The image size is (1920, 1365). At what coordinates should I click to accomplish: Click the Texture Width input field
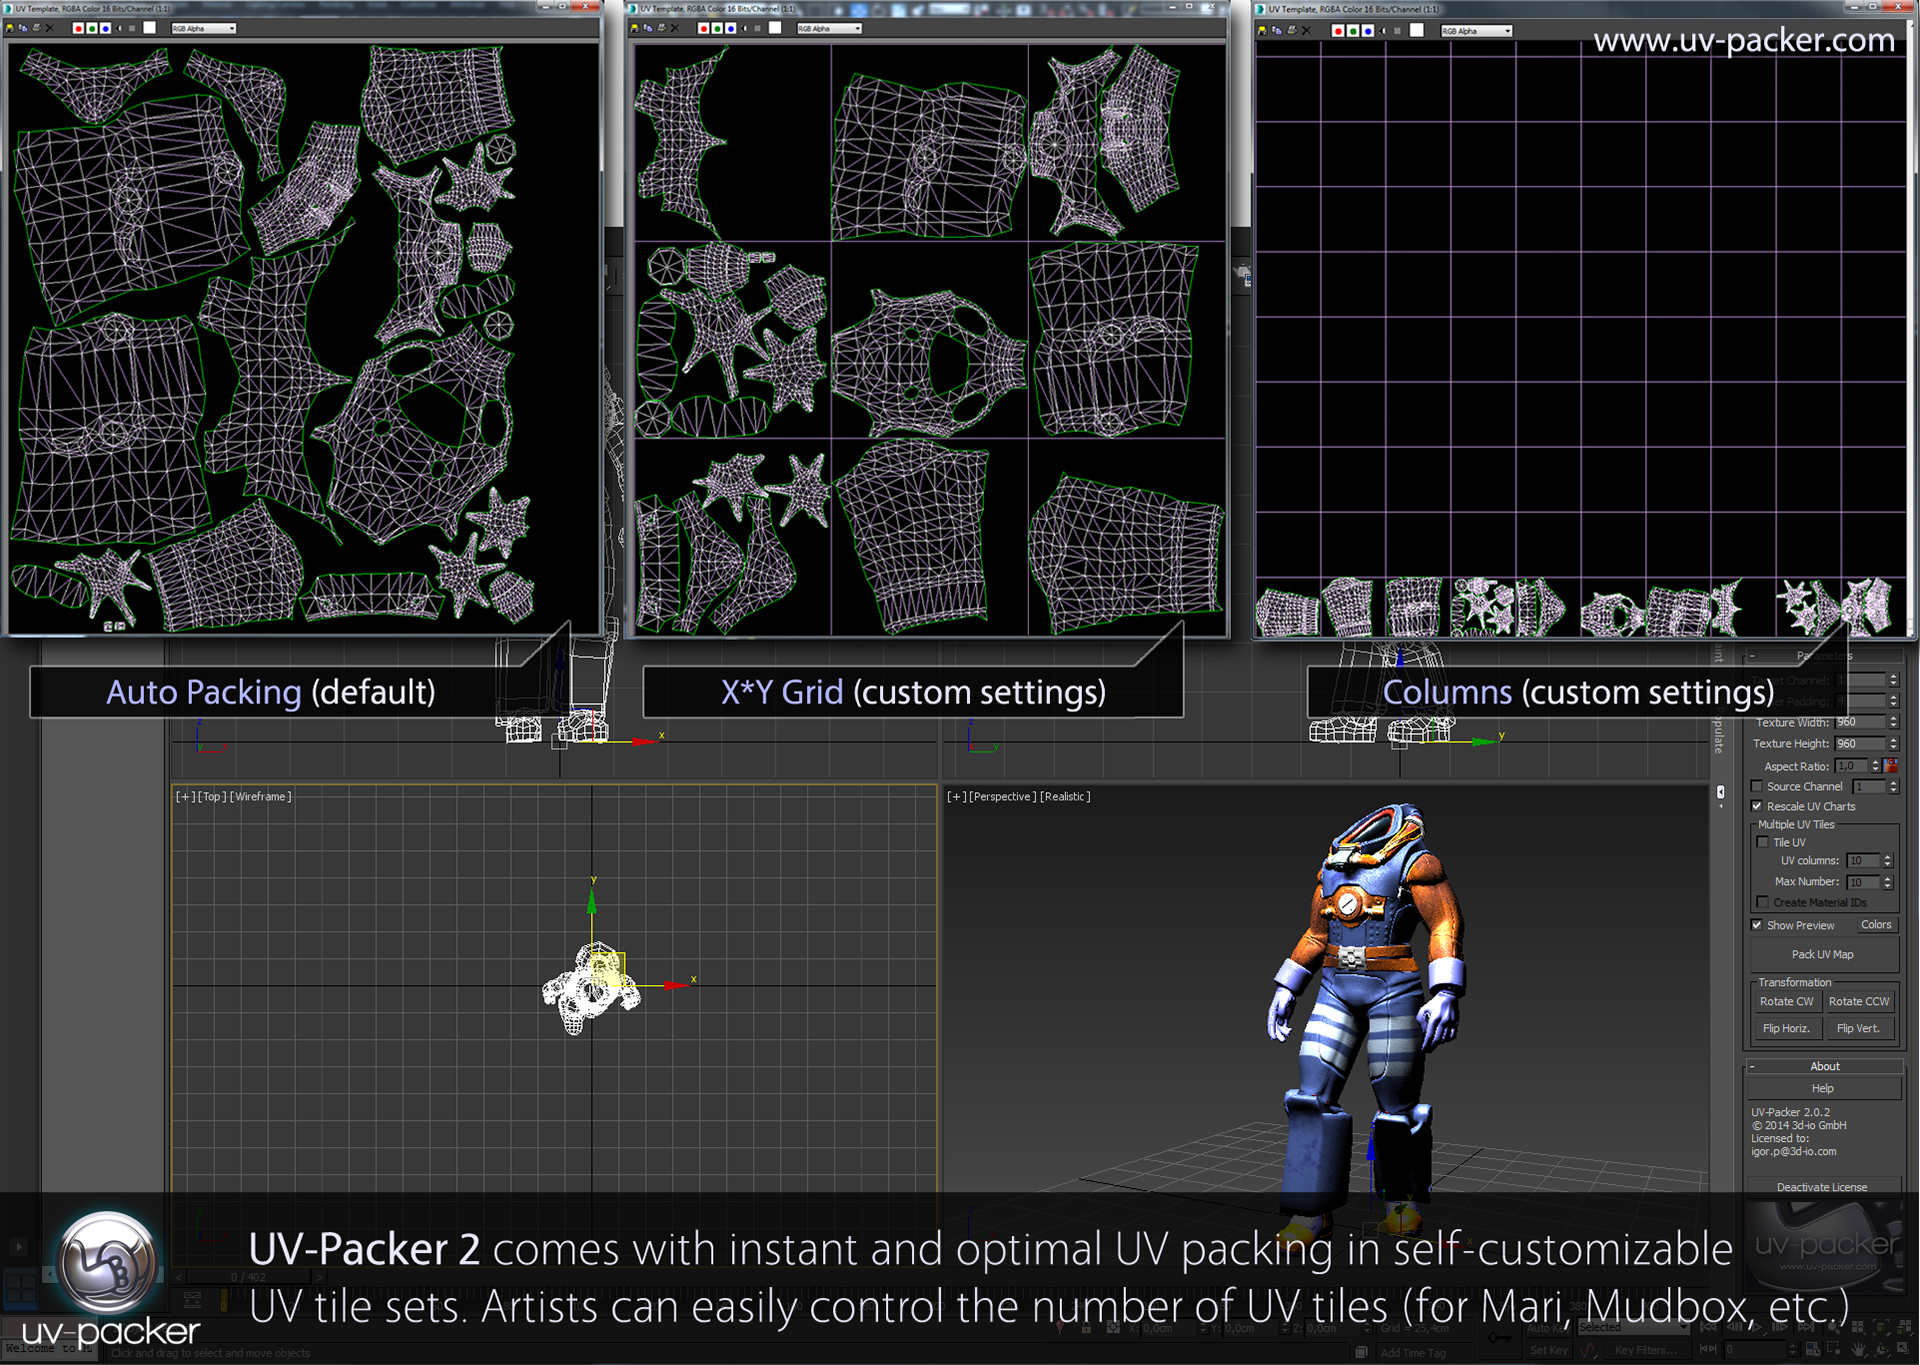pyautogui.click(x=1860, y=721)
